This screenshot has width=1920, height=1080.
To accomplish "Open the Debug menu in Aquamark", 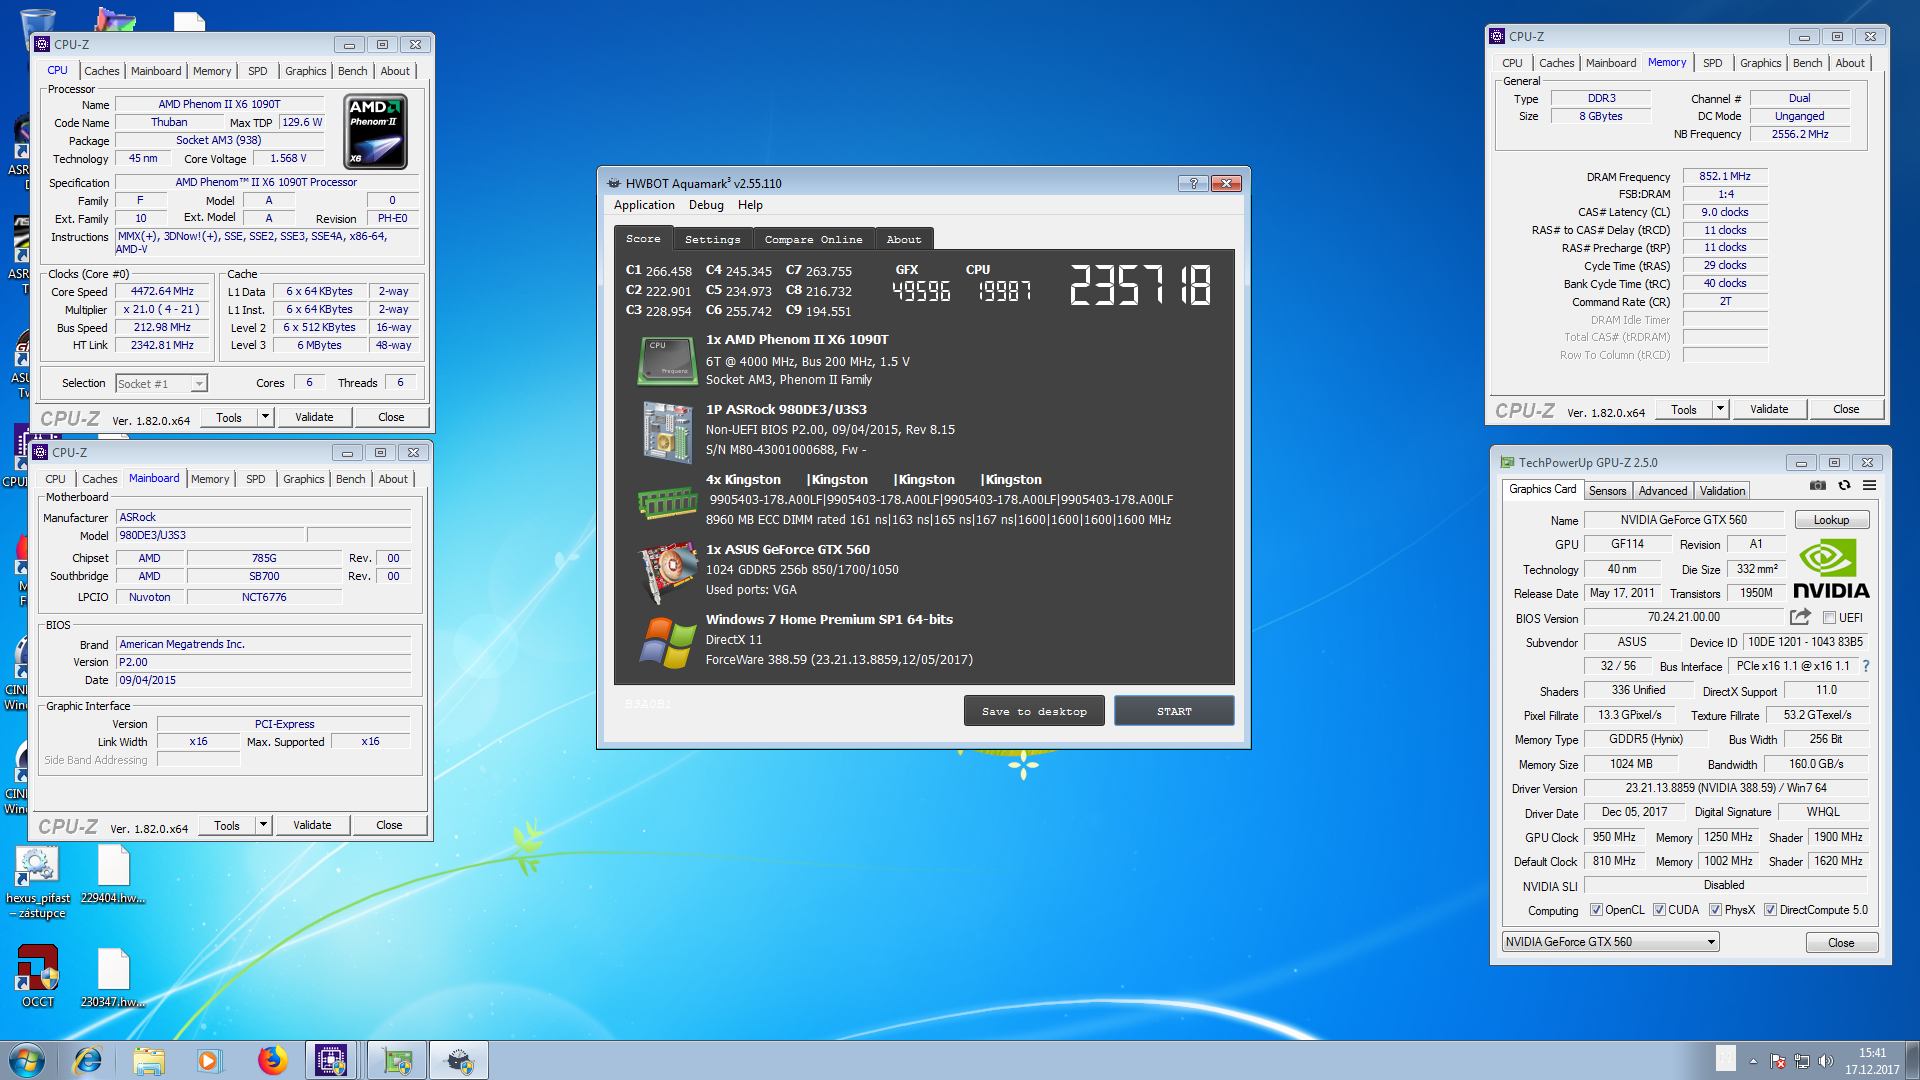I will (x=706, y=205).
